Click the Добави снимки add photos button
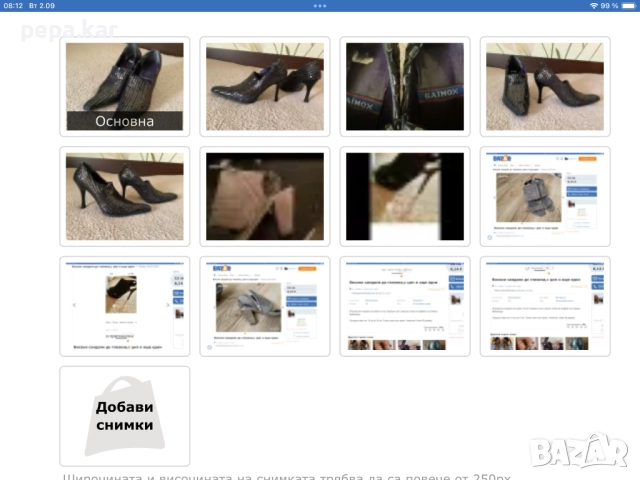This screenshot has width=640, height=480. pos(124,416)
